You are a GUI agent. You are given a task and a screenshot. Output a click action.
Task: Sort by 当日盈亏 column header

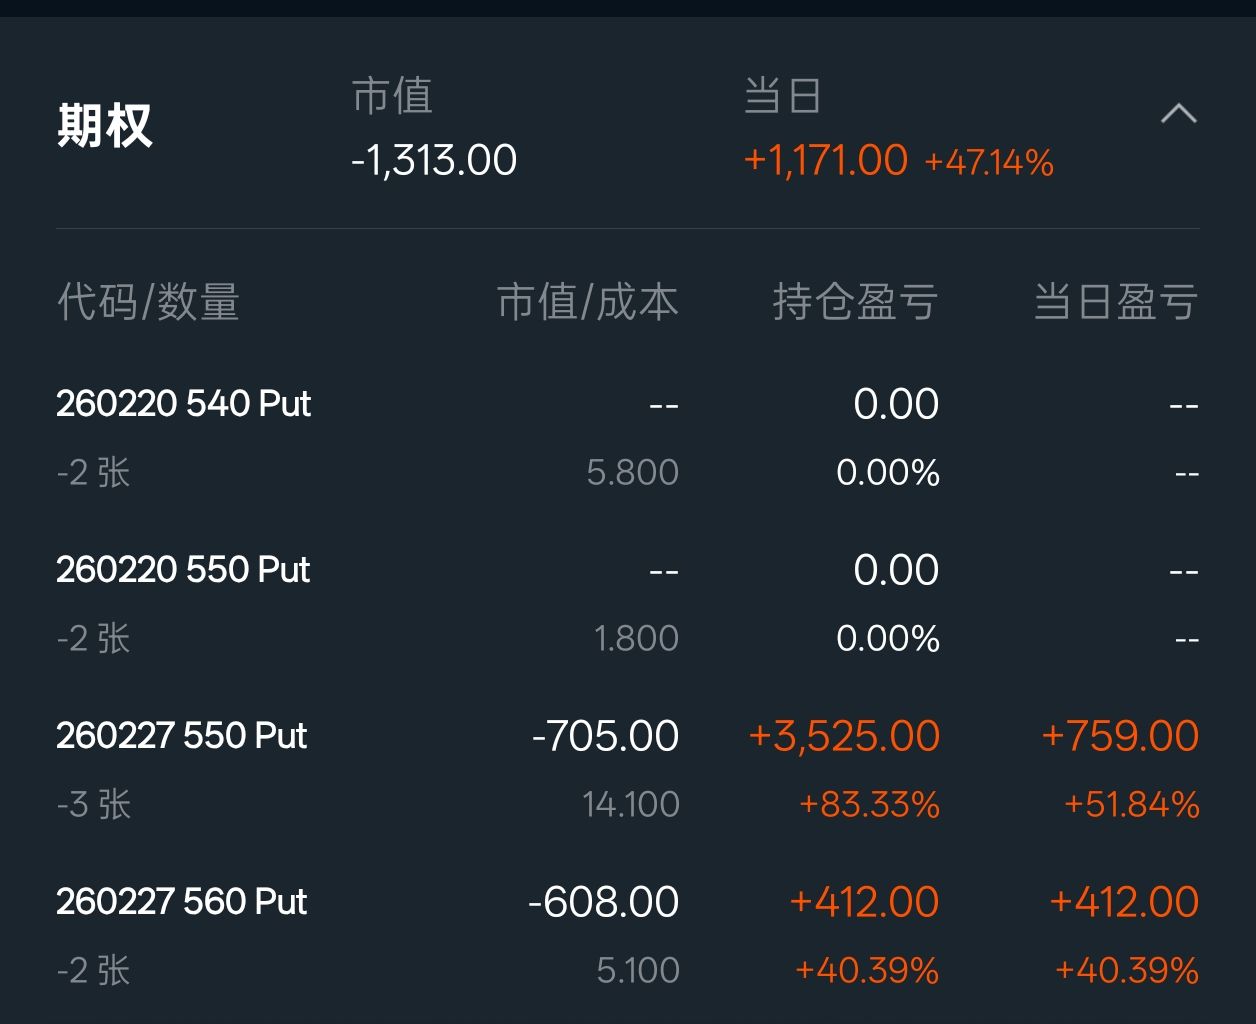point(1115,302)
